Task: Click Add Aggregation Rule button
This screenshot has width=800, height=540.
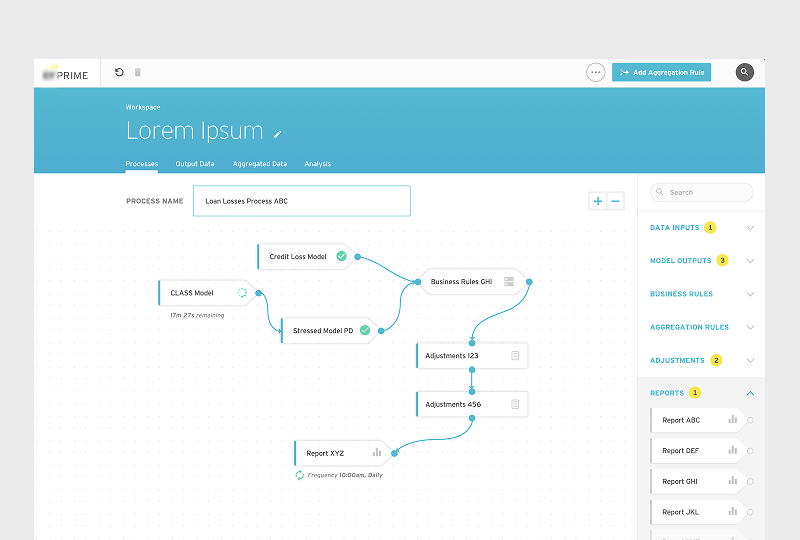Action: (x=661, y=72)
